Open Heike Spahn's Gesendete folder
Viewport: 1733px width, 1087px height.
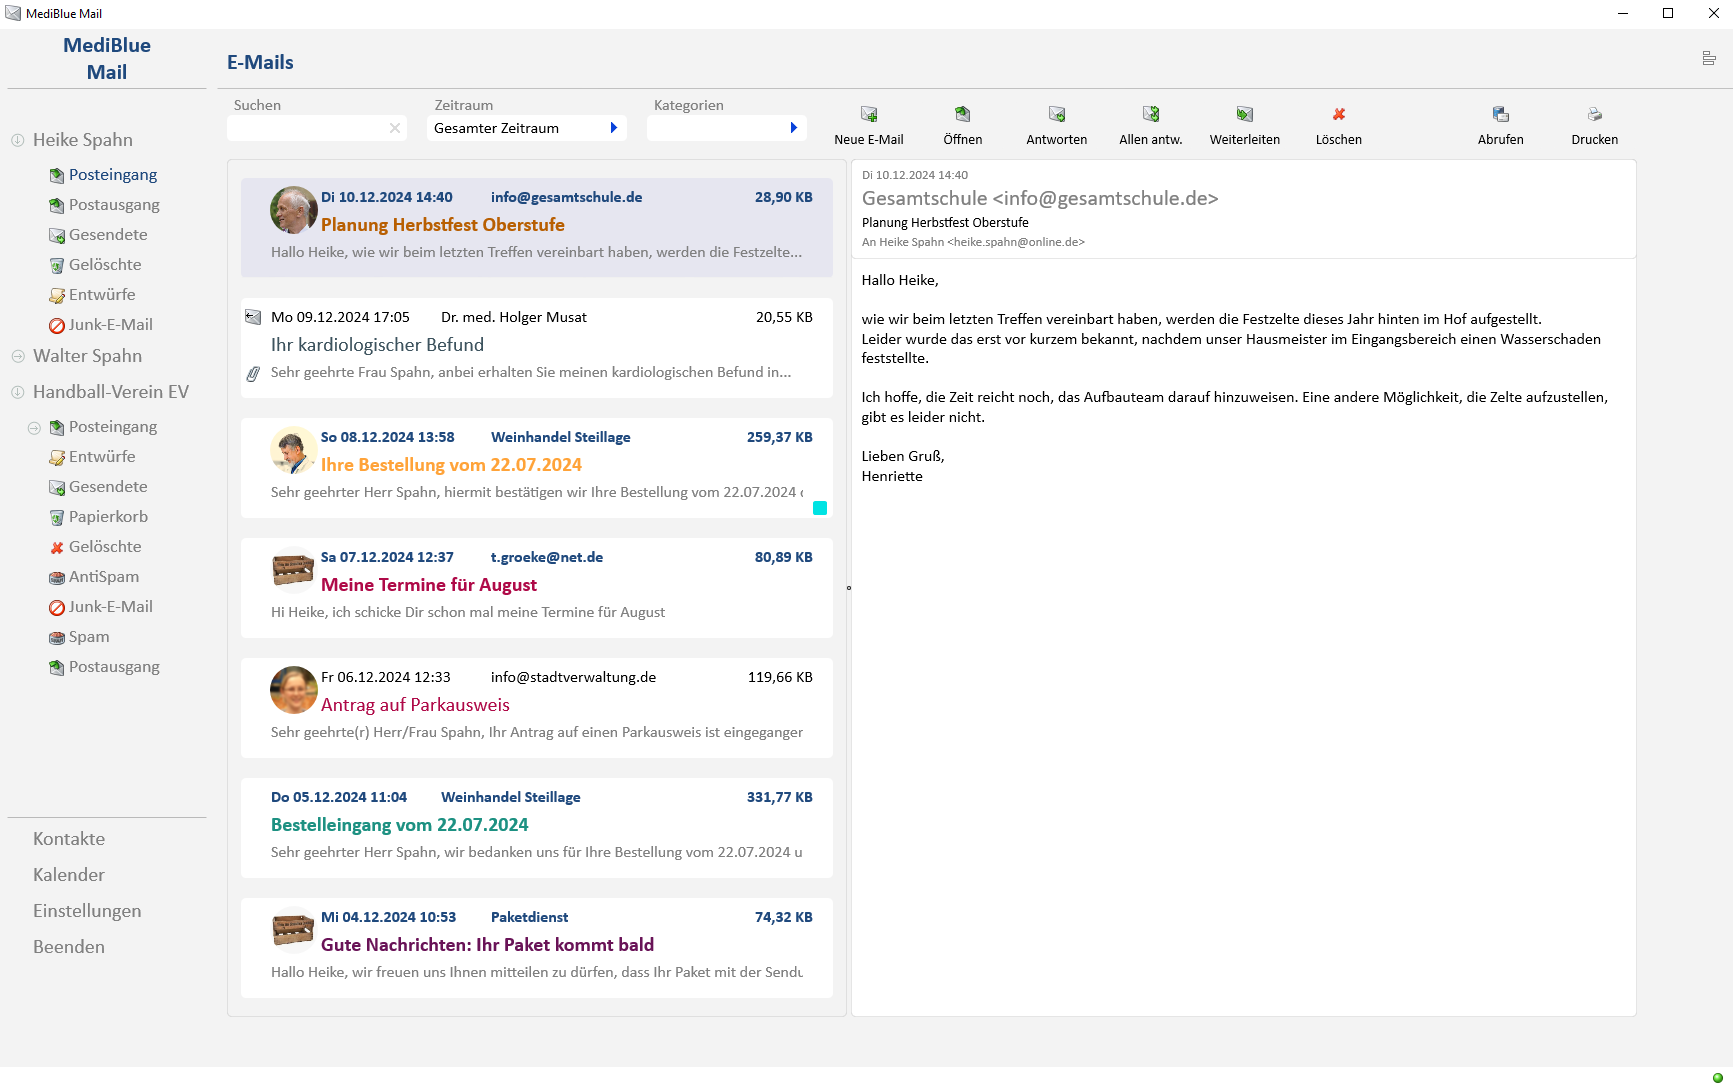[x=108, y=235]
